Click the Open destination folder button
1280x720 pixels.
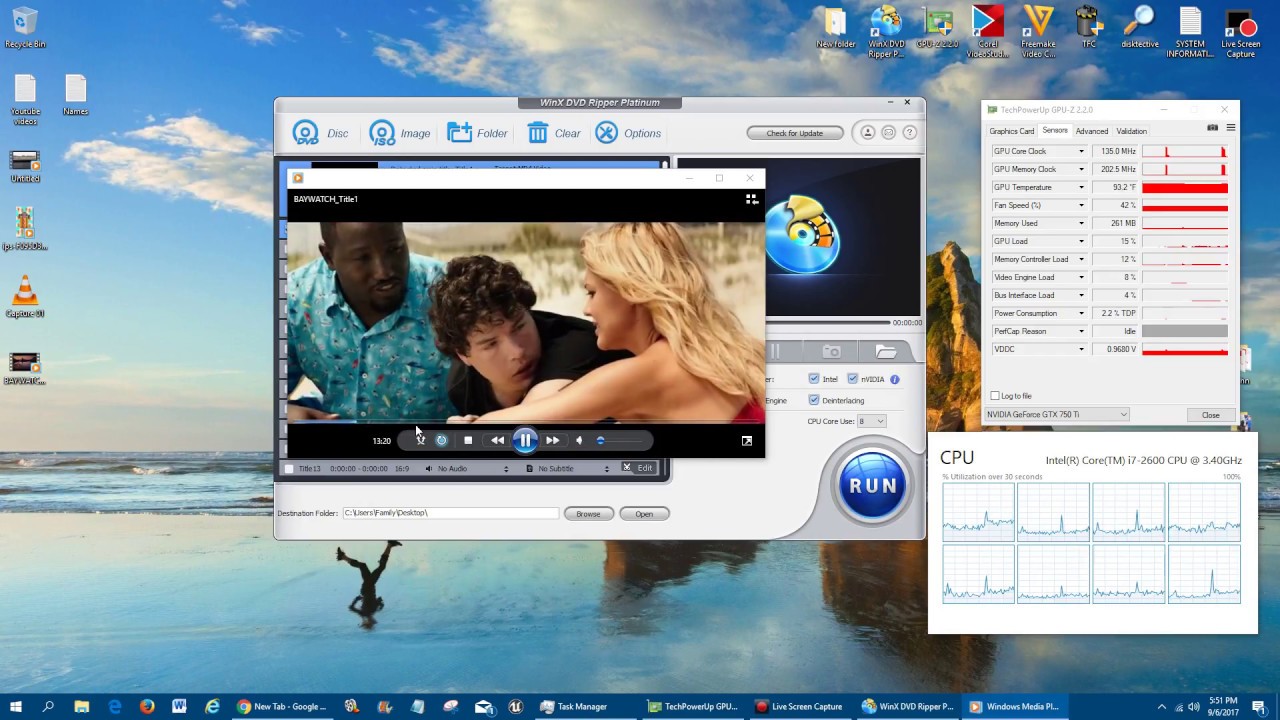click(x=644, y=514)
